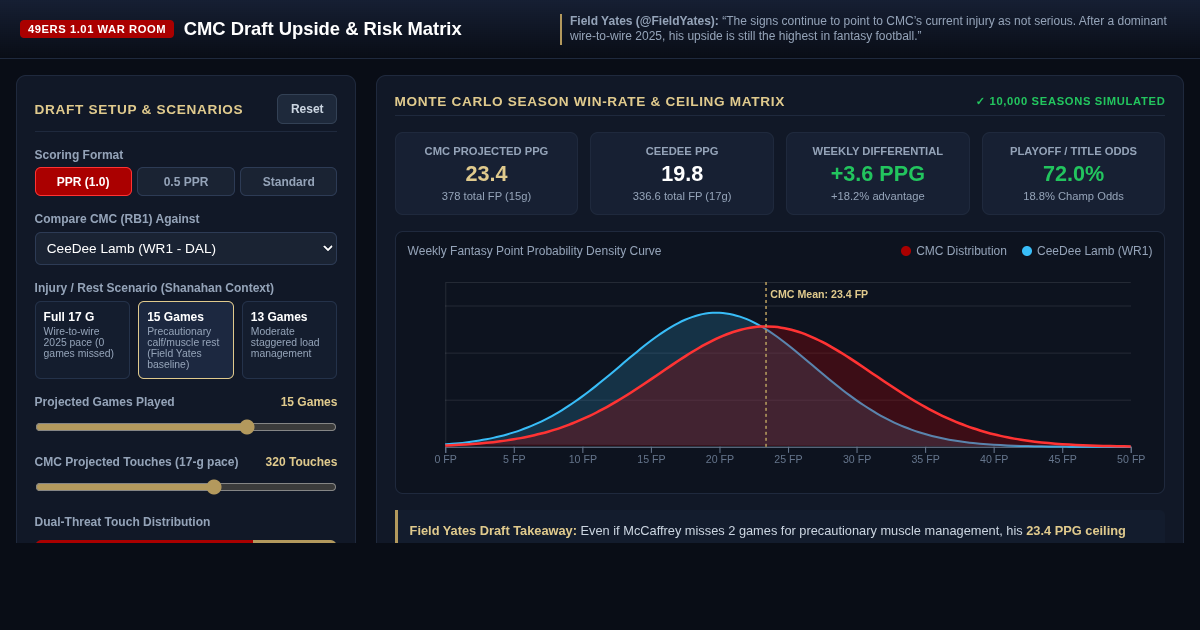This screenshot has height=630, width=1200.
Task: Open the CMC Projected PPG card
Action: tap(486, 173)
